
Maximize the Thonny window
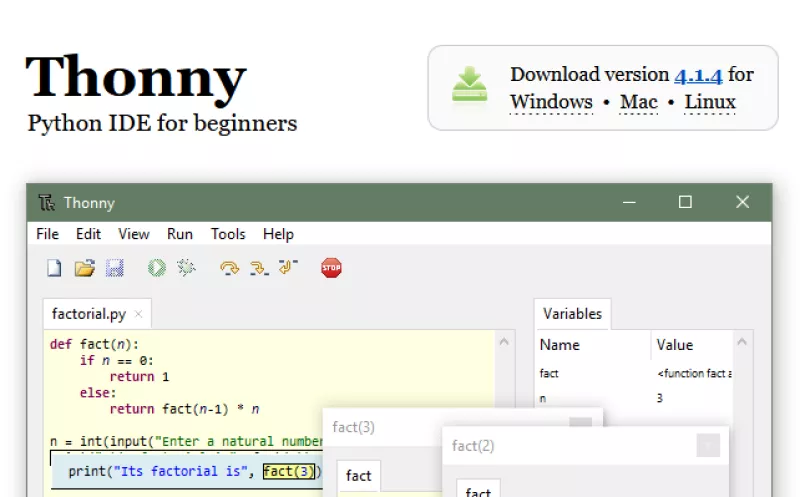[x=685, y=202]
